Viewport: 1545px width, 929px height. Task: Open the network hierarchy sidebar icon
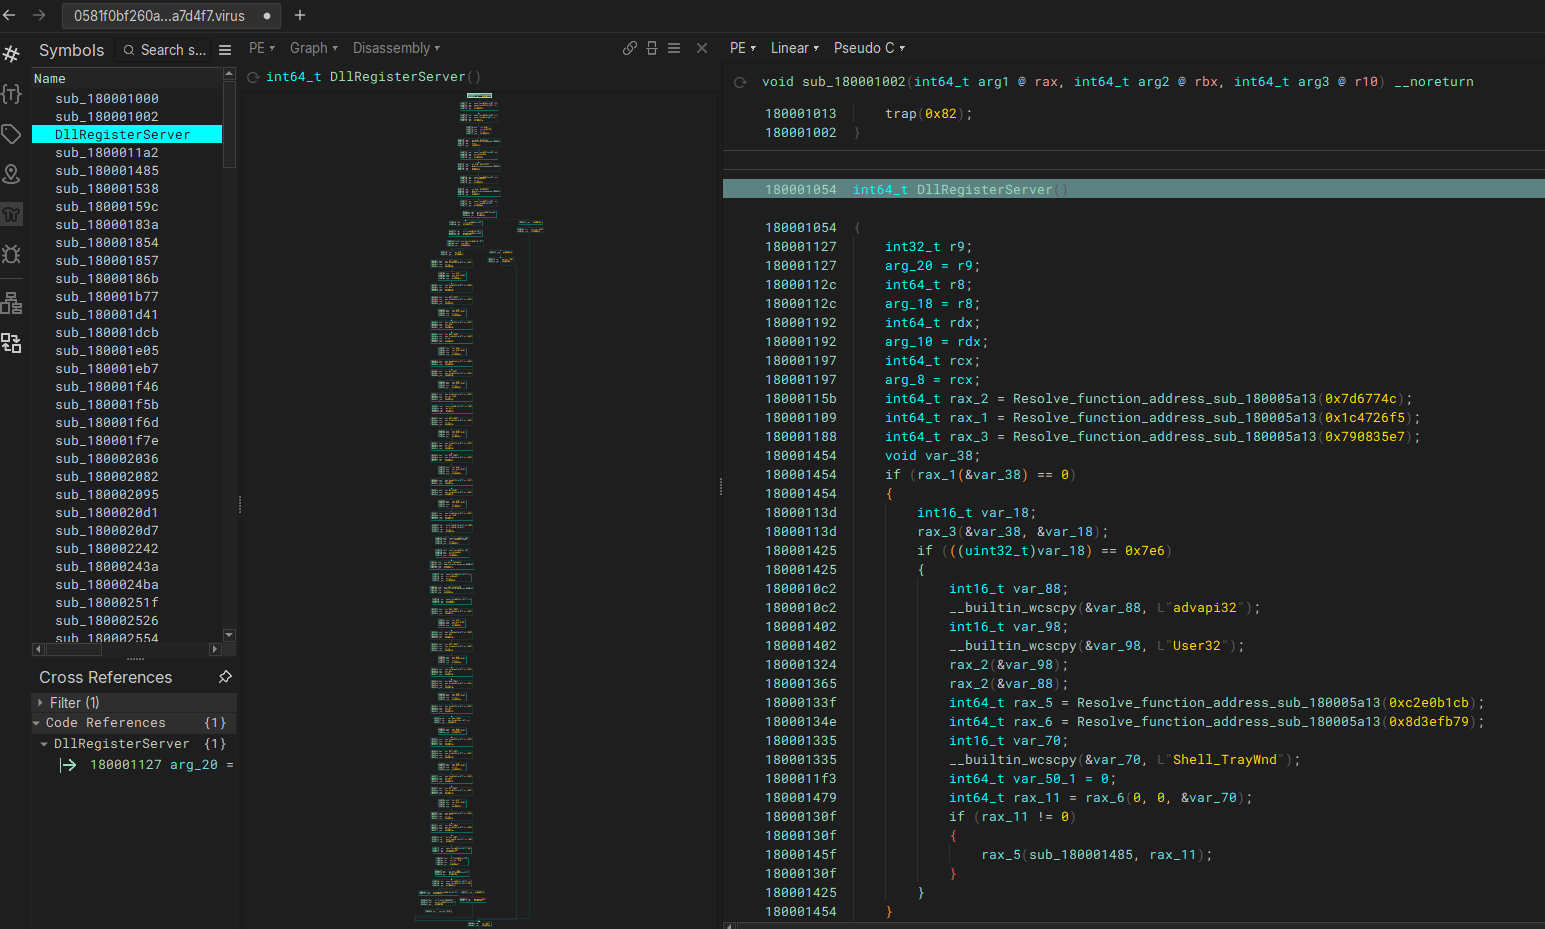pos(11,303)
